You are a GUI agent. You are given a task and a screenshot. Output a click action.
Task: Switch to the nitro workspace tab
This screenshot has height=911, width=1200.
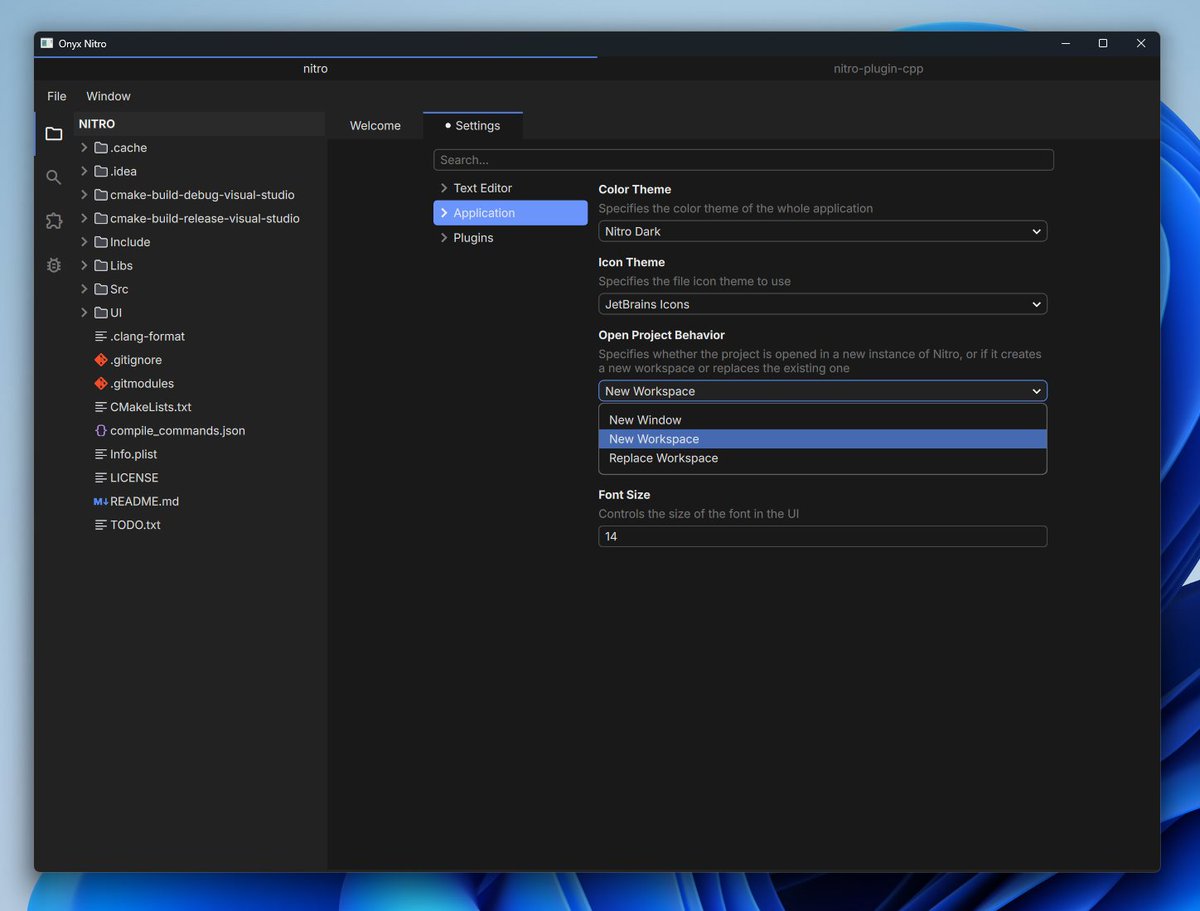[x=316, y=69]
